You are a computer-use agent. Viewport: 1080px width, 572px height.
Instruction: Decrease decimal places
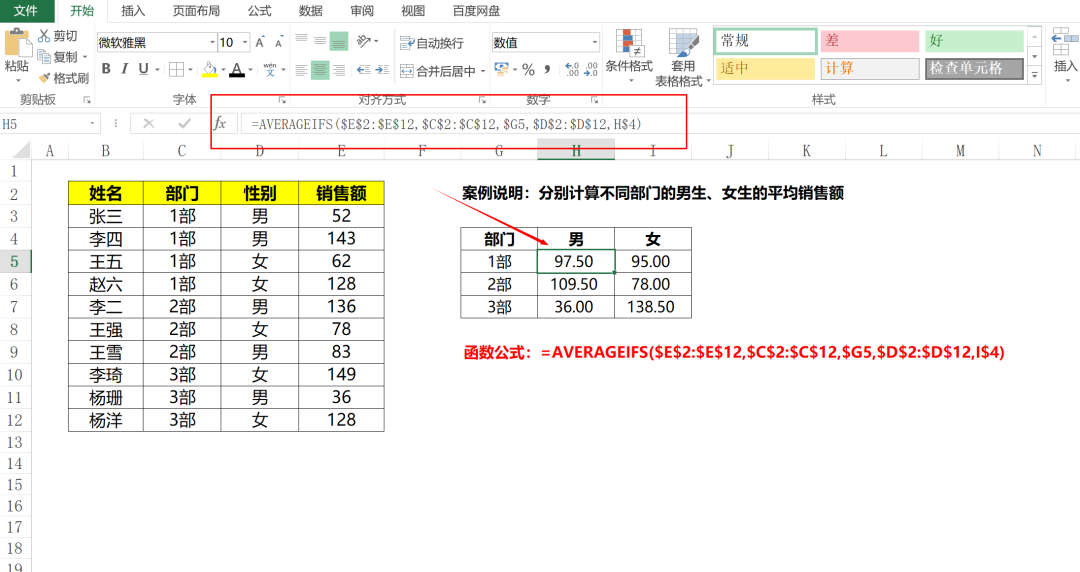click(x=590, y=70)
